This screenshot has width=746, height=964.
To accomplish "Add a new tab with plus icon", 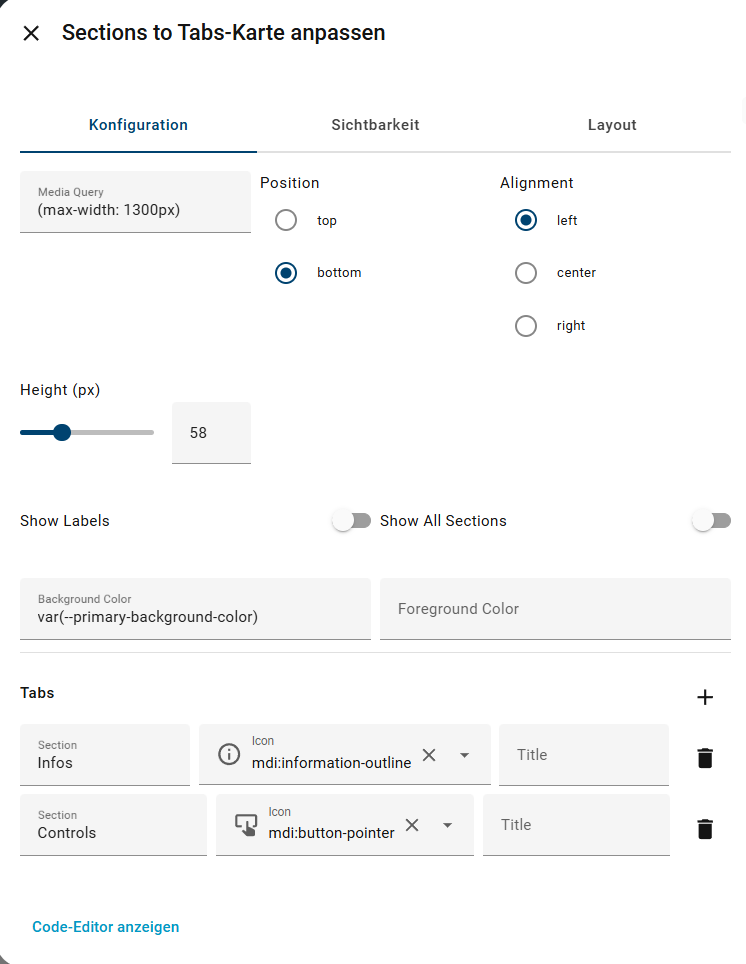I will tap(705, 697).
